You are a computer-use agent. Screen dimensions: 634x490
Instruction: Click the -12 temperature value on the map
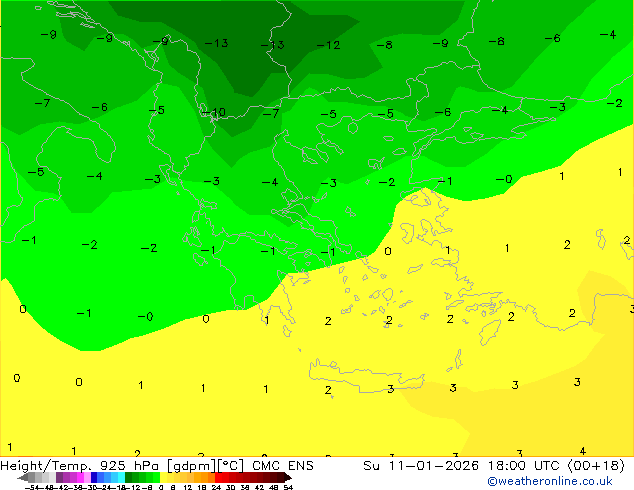coord(328,45)
